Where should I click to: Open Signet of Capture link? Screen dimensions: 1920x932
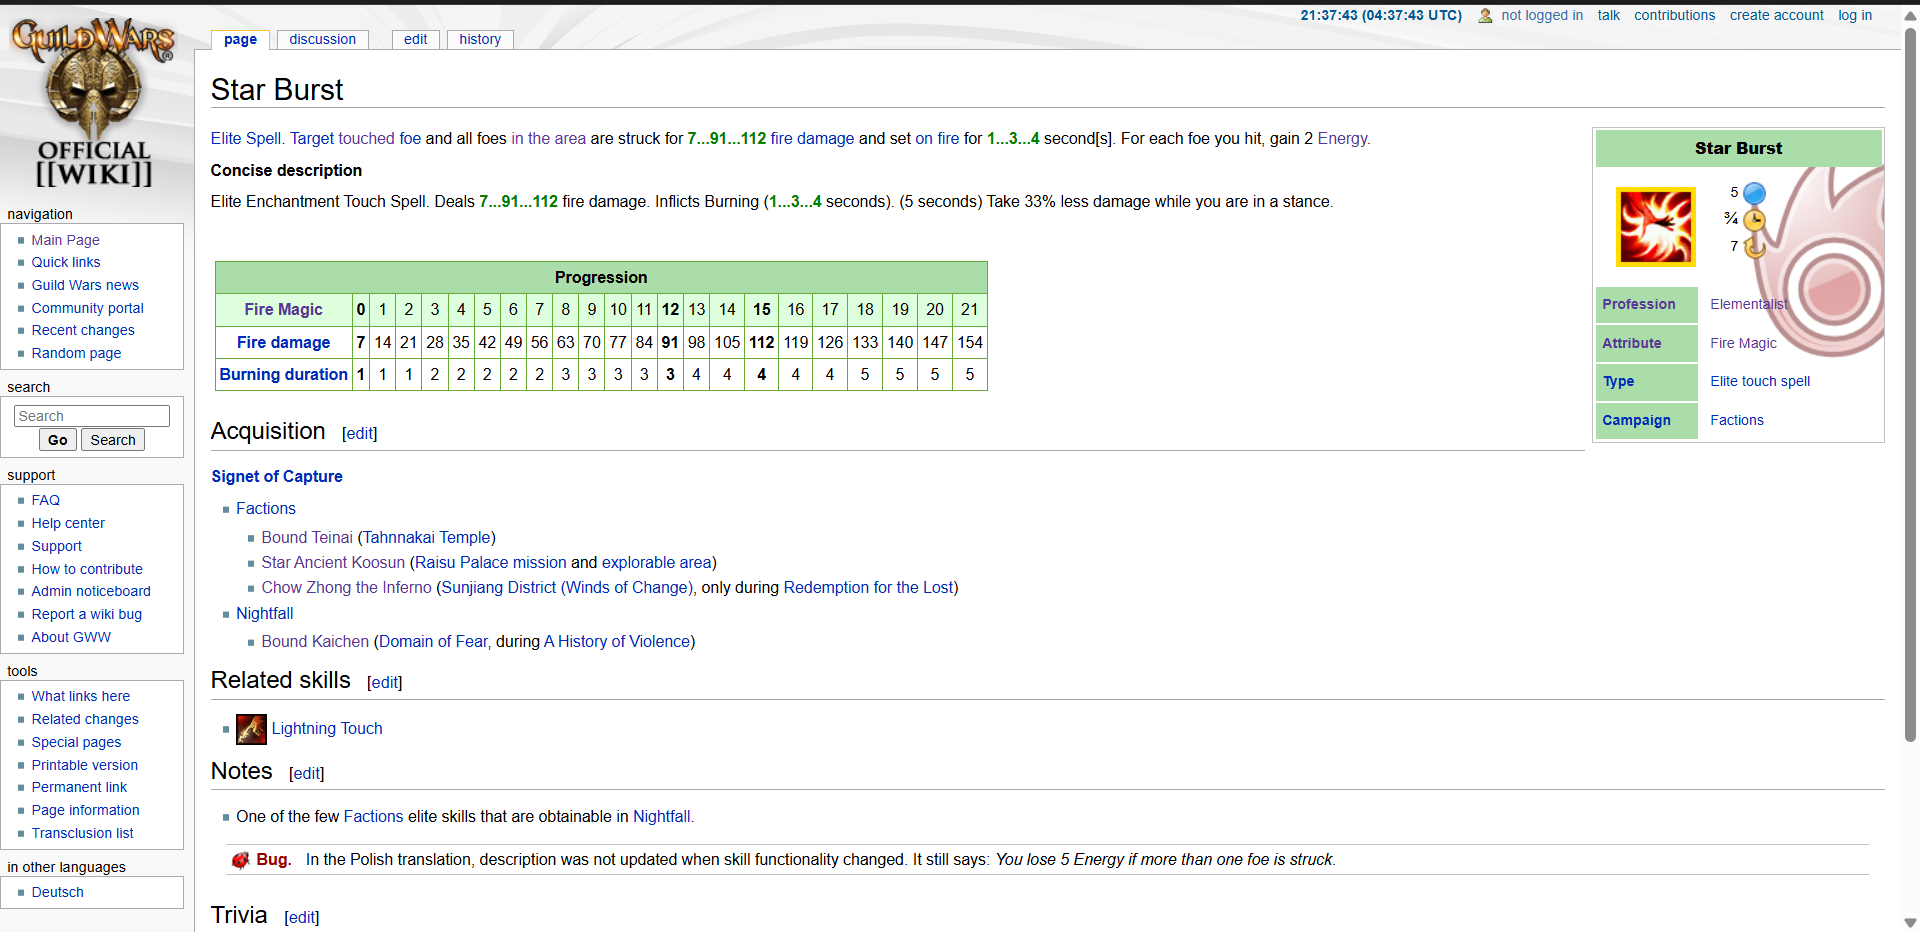pyautogui.click(x=276, y=477)
